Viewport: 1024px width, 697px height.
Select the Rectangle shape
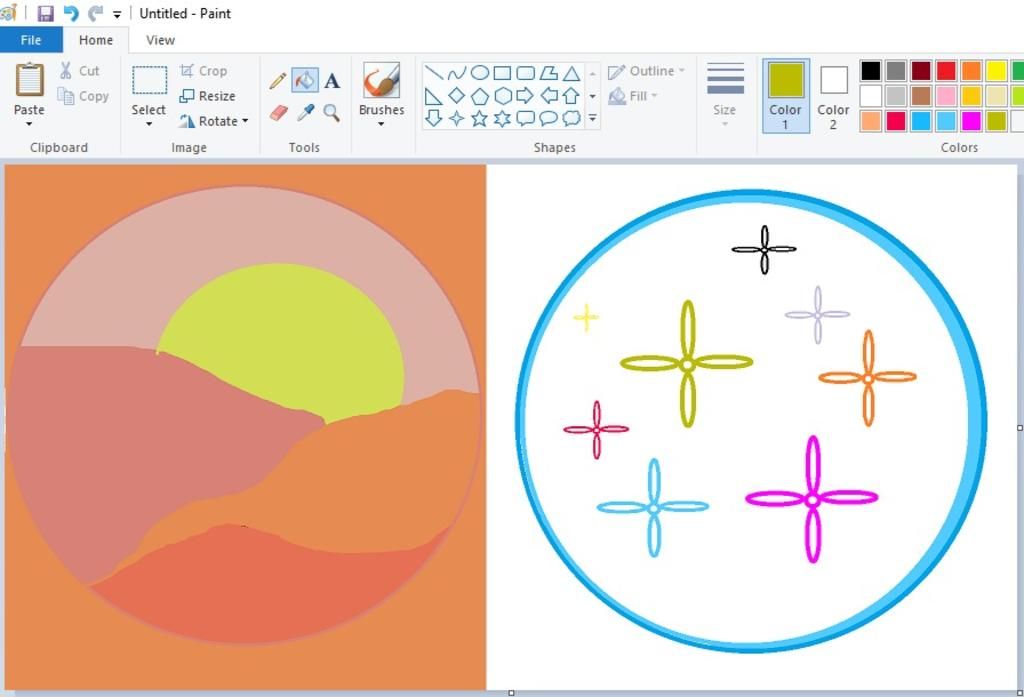502,73
